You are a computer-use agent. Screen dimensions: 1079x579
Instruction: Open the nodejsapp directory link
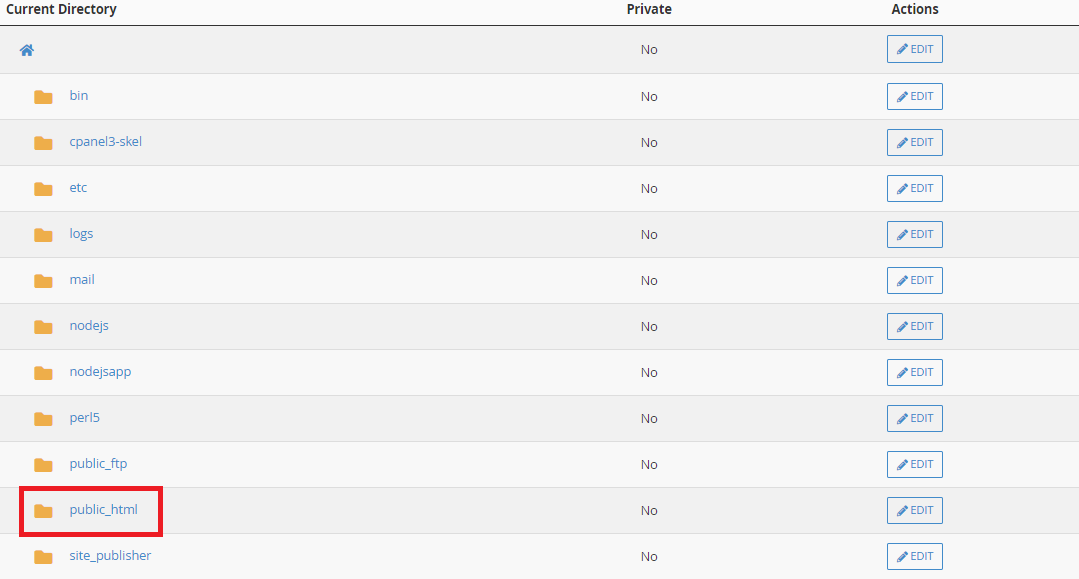coord(100,372)
